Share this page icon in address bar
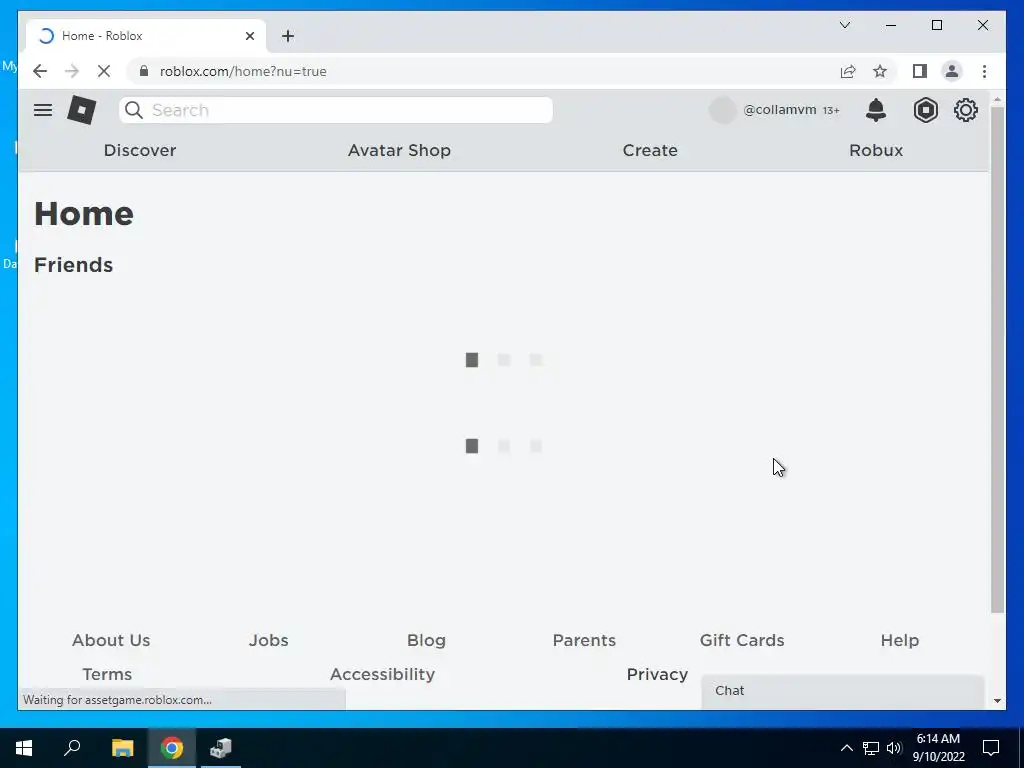This screenshot has width=1024, height=768. tap(848, 71)
